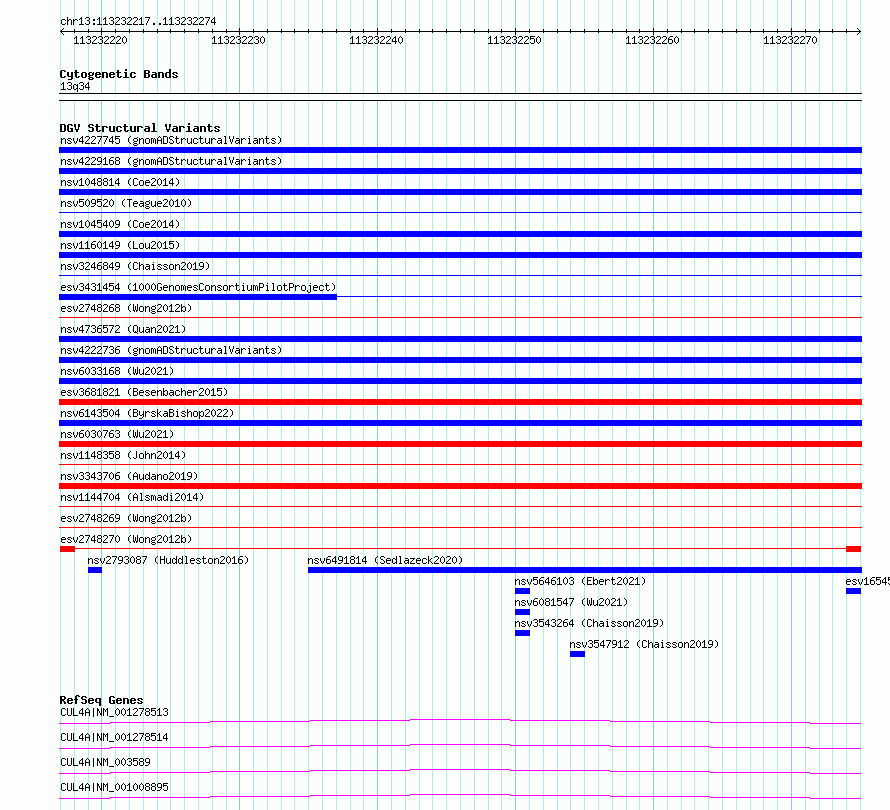
Task: Select CUL4A|NM_003589 transcript
Action: tap(105, 762)
